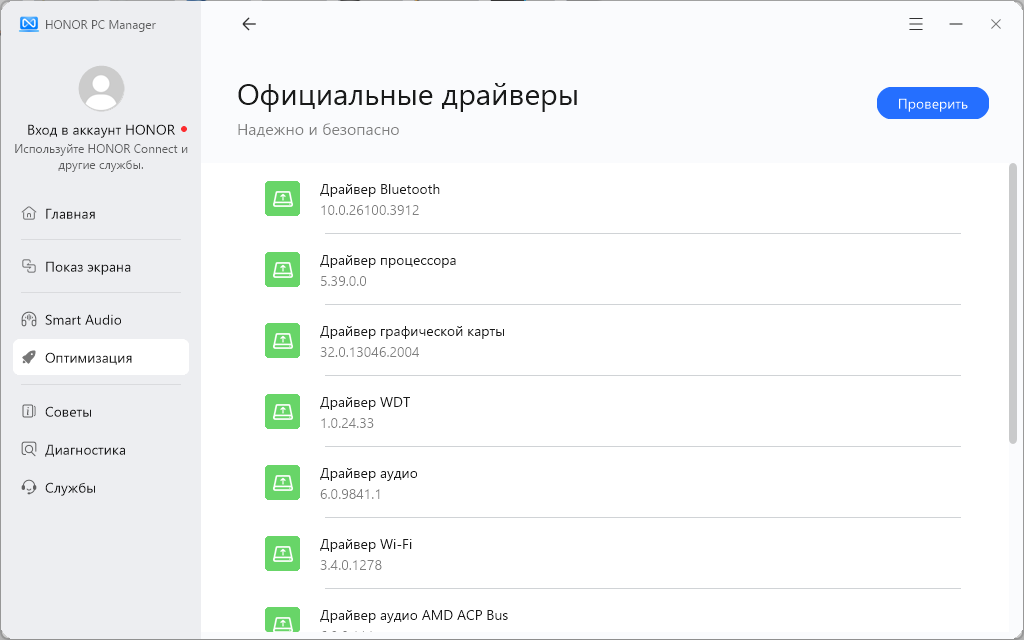Click the vertical scrollbar of driver list
This screenshot has width=1024, height=640.
coord(1013,300)
